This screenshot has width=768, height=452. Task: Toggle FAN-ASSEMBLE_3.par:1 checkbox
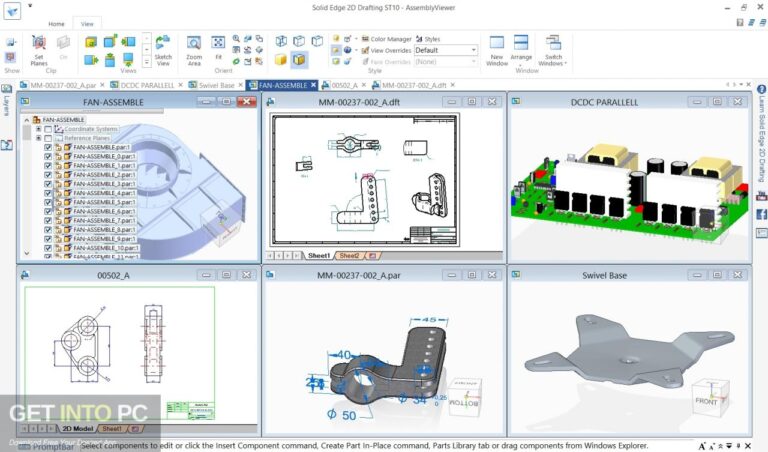[48, 184]
